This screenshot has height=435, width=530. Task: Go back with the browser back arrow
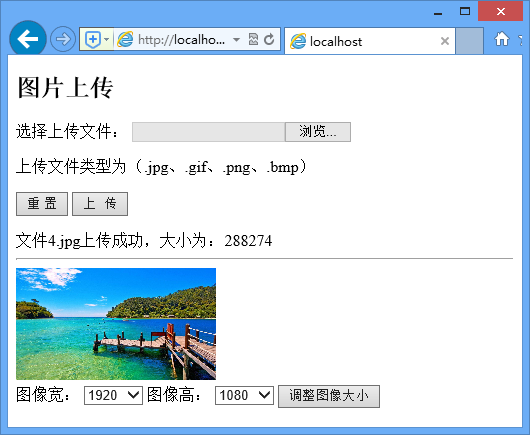pyautogui.click(x=28, y=39)
